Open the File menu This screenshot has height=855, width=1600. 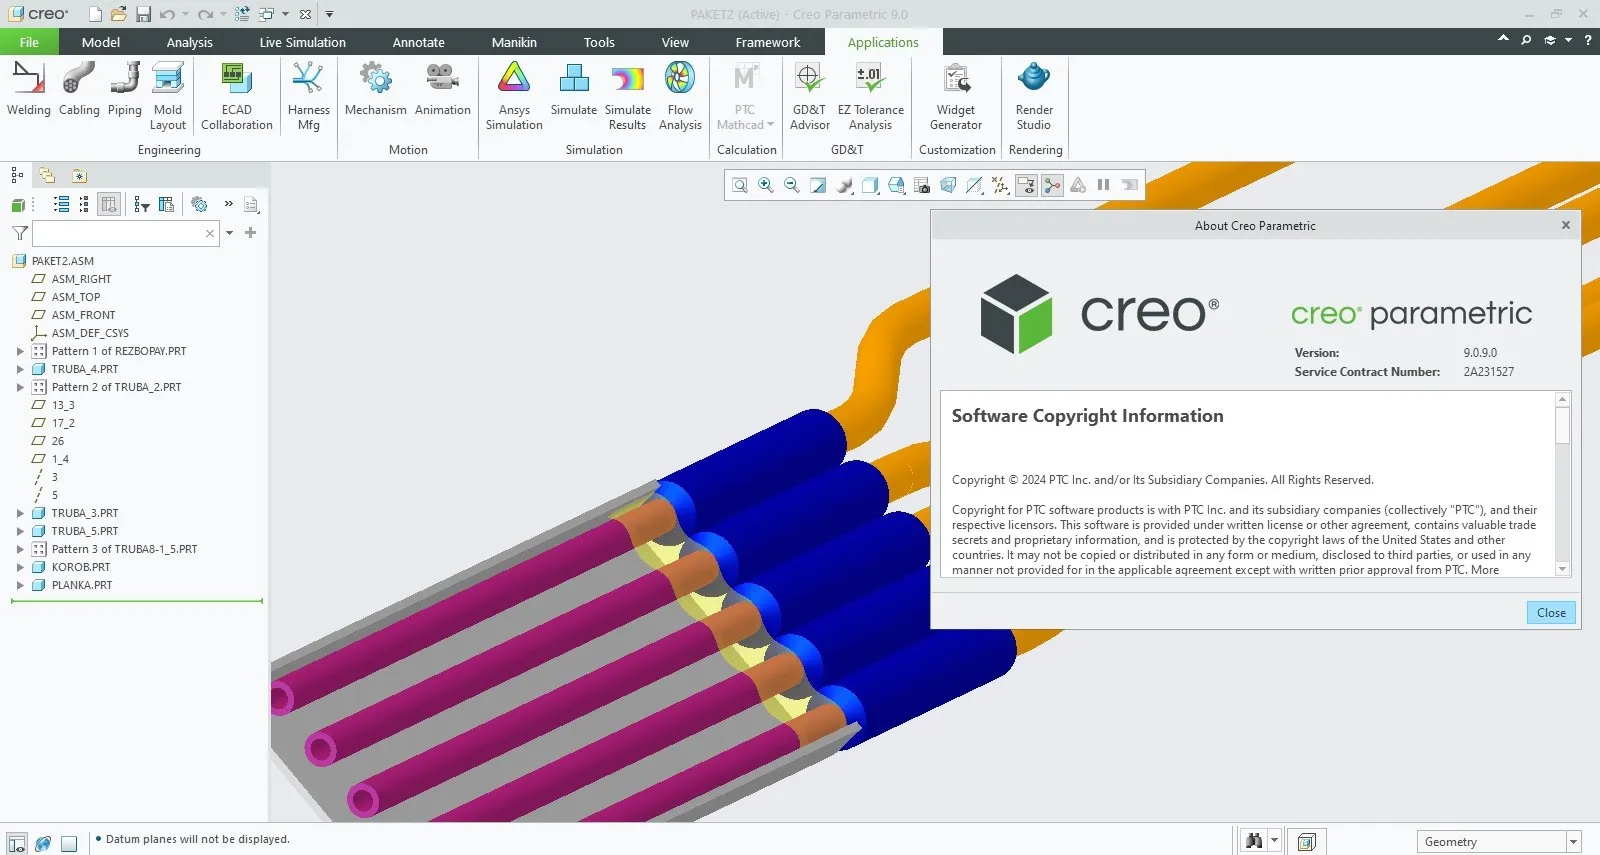(x=29, y=42)
